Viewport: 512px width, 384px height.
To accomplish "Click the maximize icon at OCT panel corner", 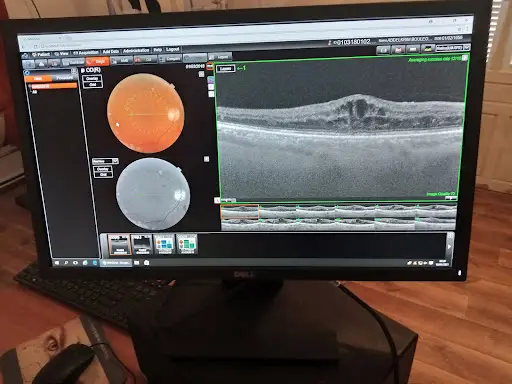I will [465, 58].
